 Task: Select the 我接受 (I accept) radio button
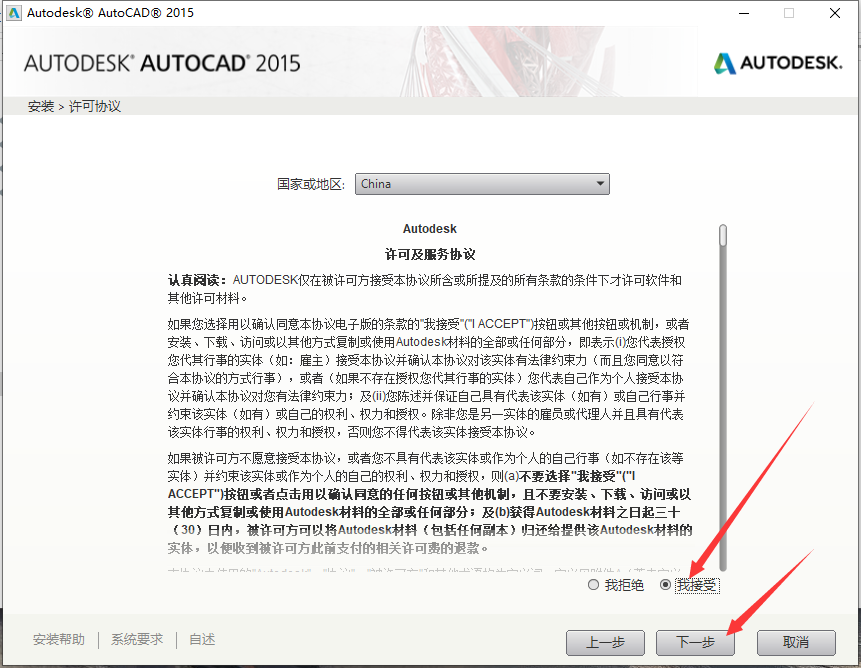pos(665,585)
